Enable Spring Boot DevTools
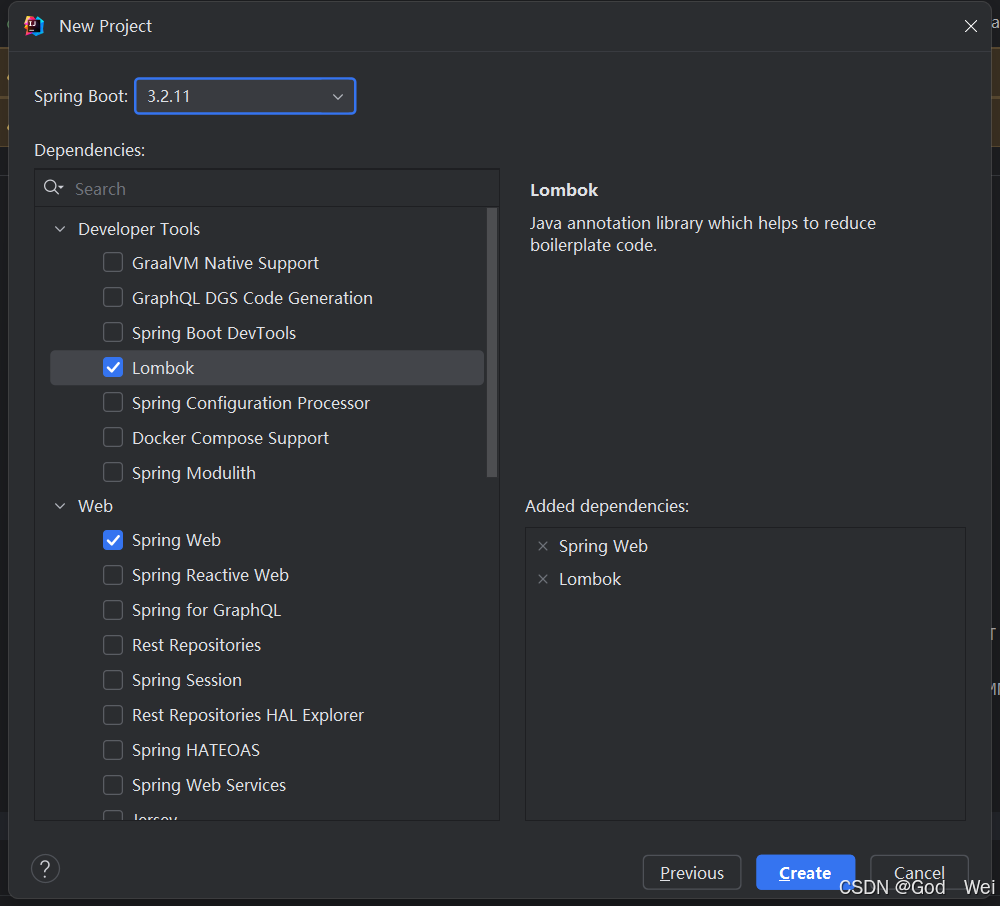 [113, 332]
